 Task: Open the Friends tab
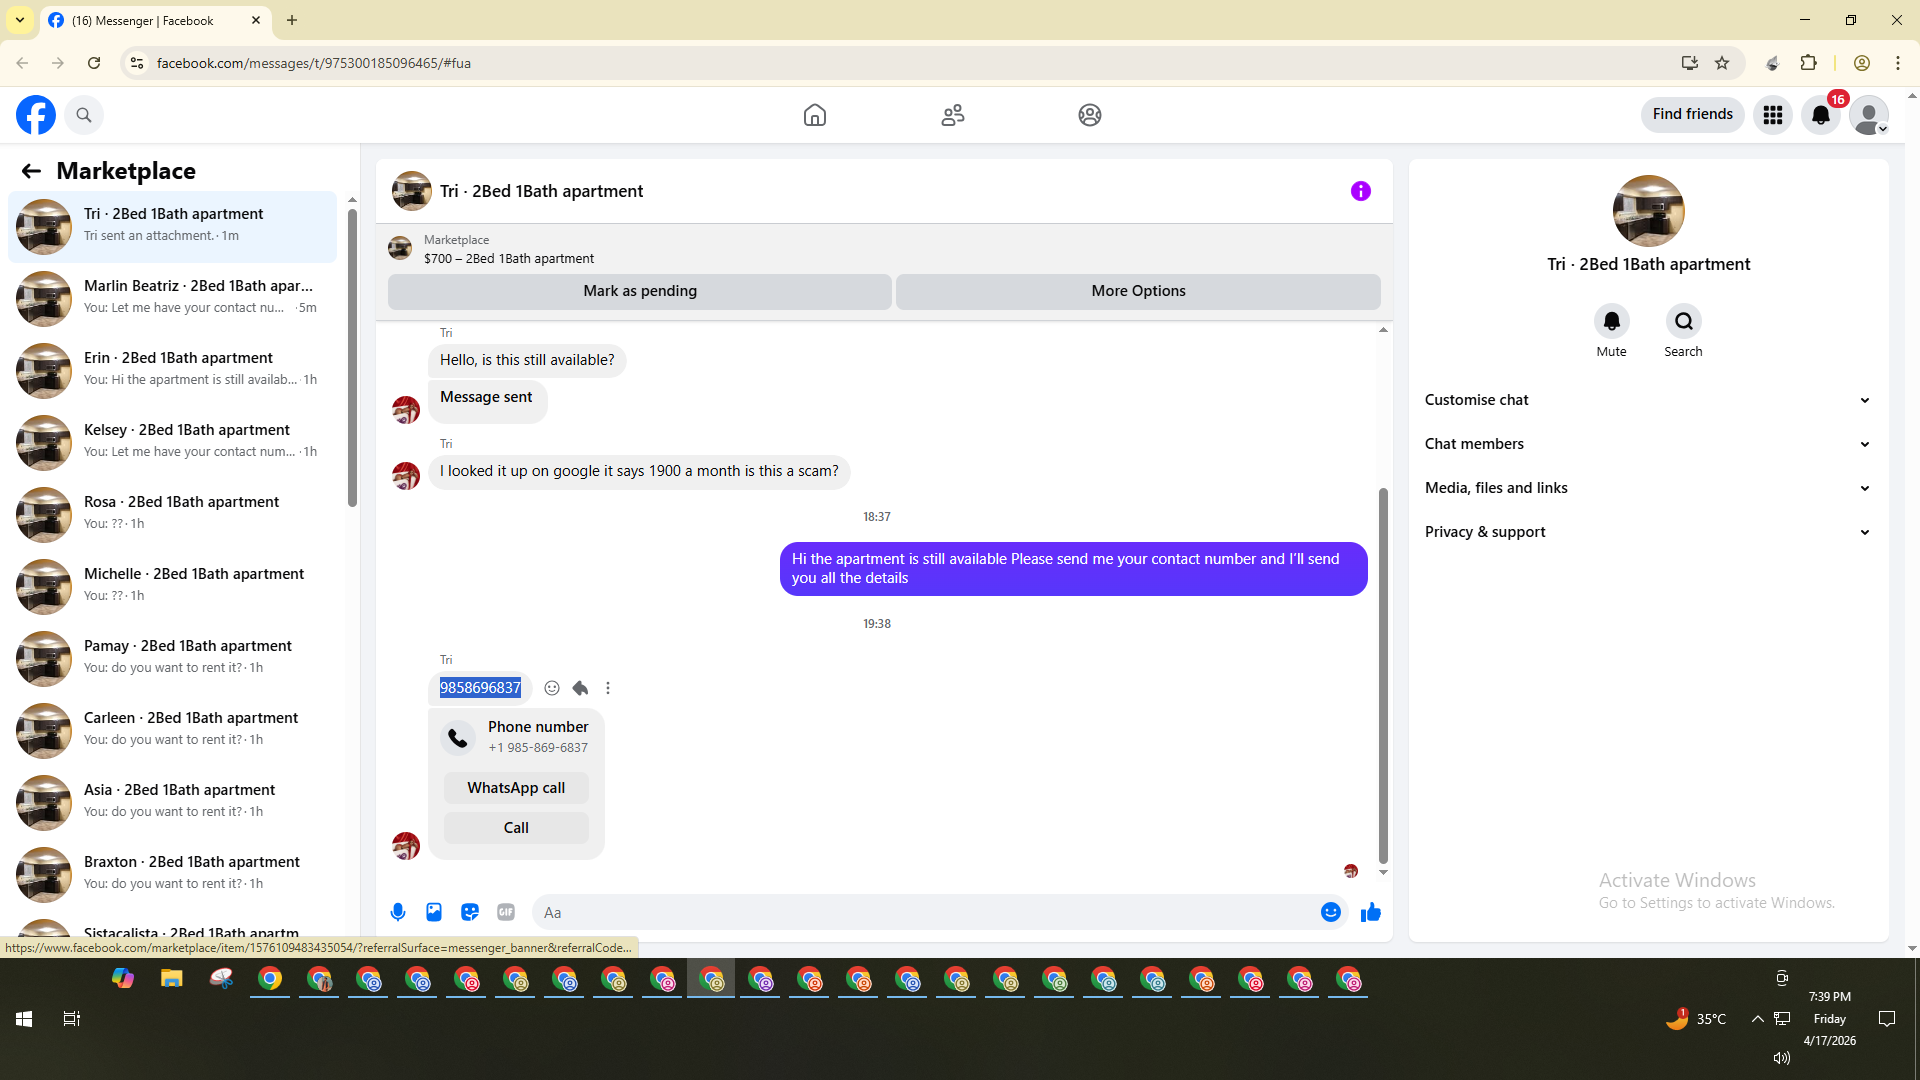tap(952, 115)
